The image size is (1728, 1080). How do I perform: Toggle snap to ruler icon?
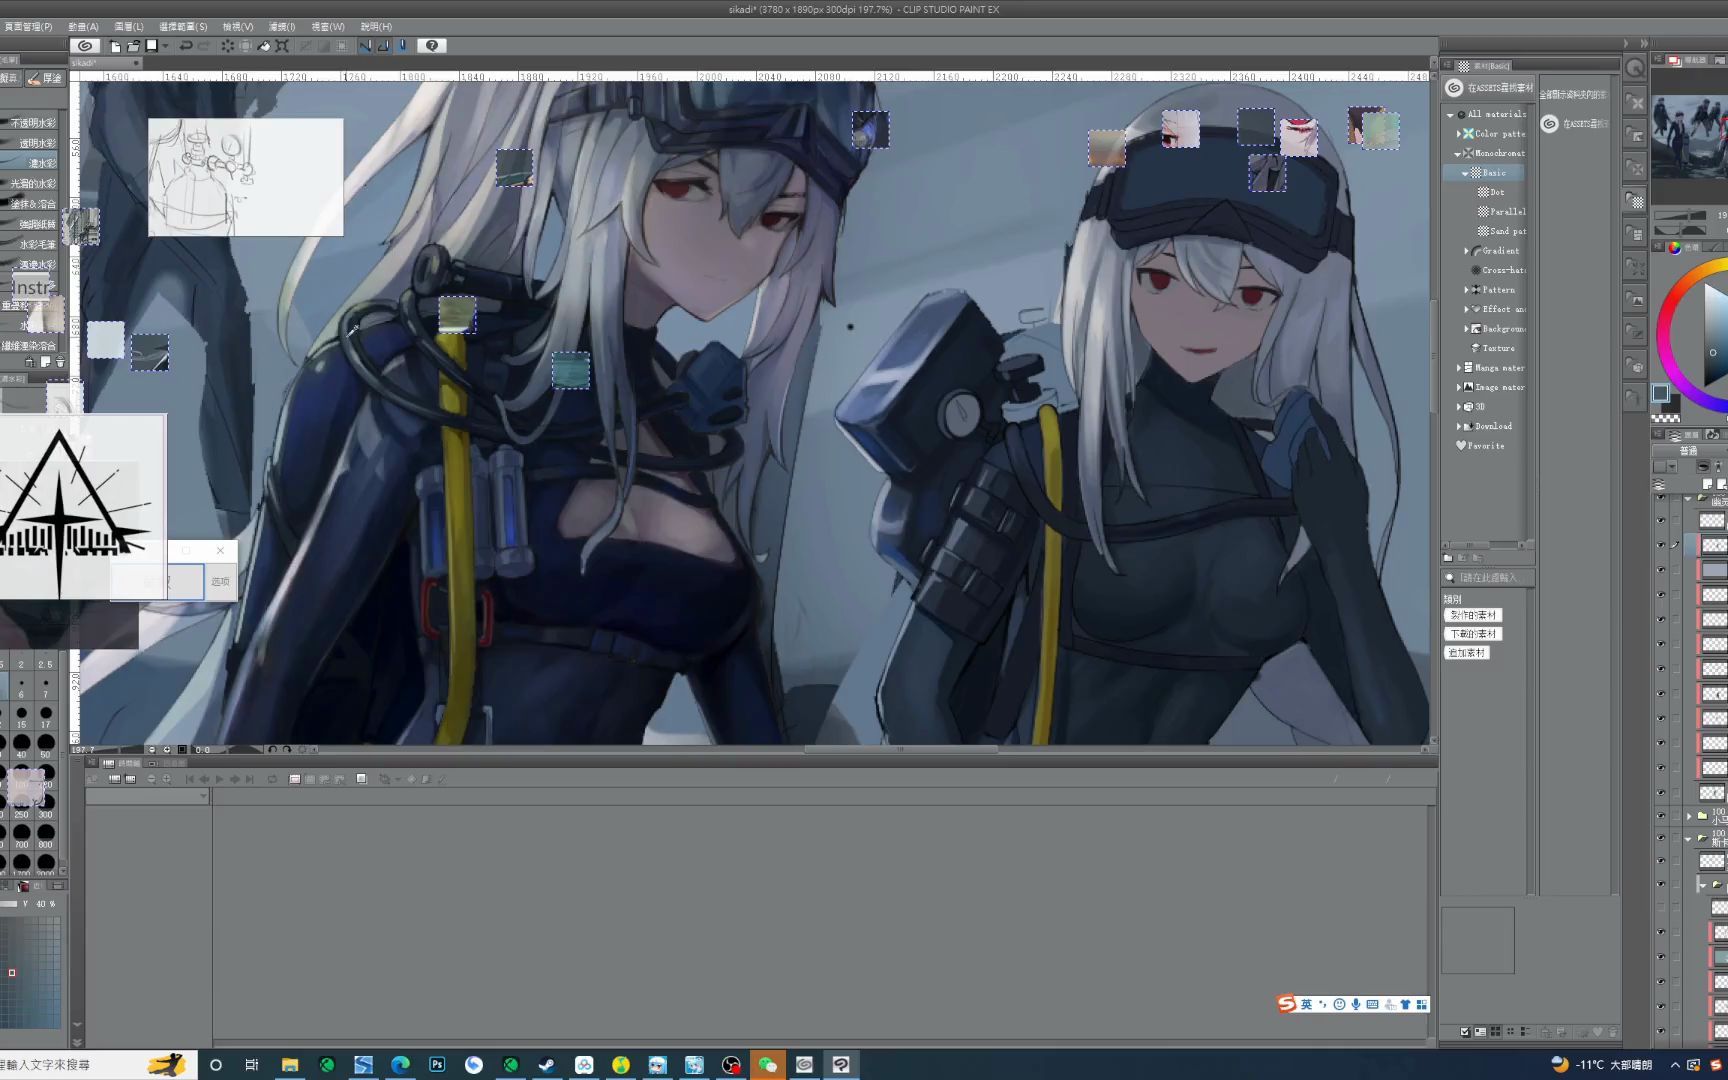pos(365,46)
